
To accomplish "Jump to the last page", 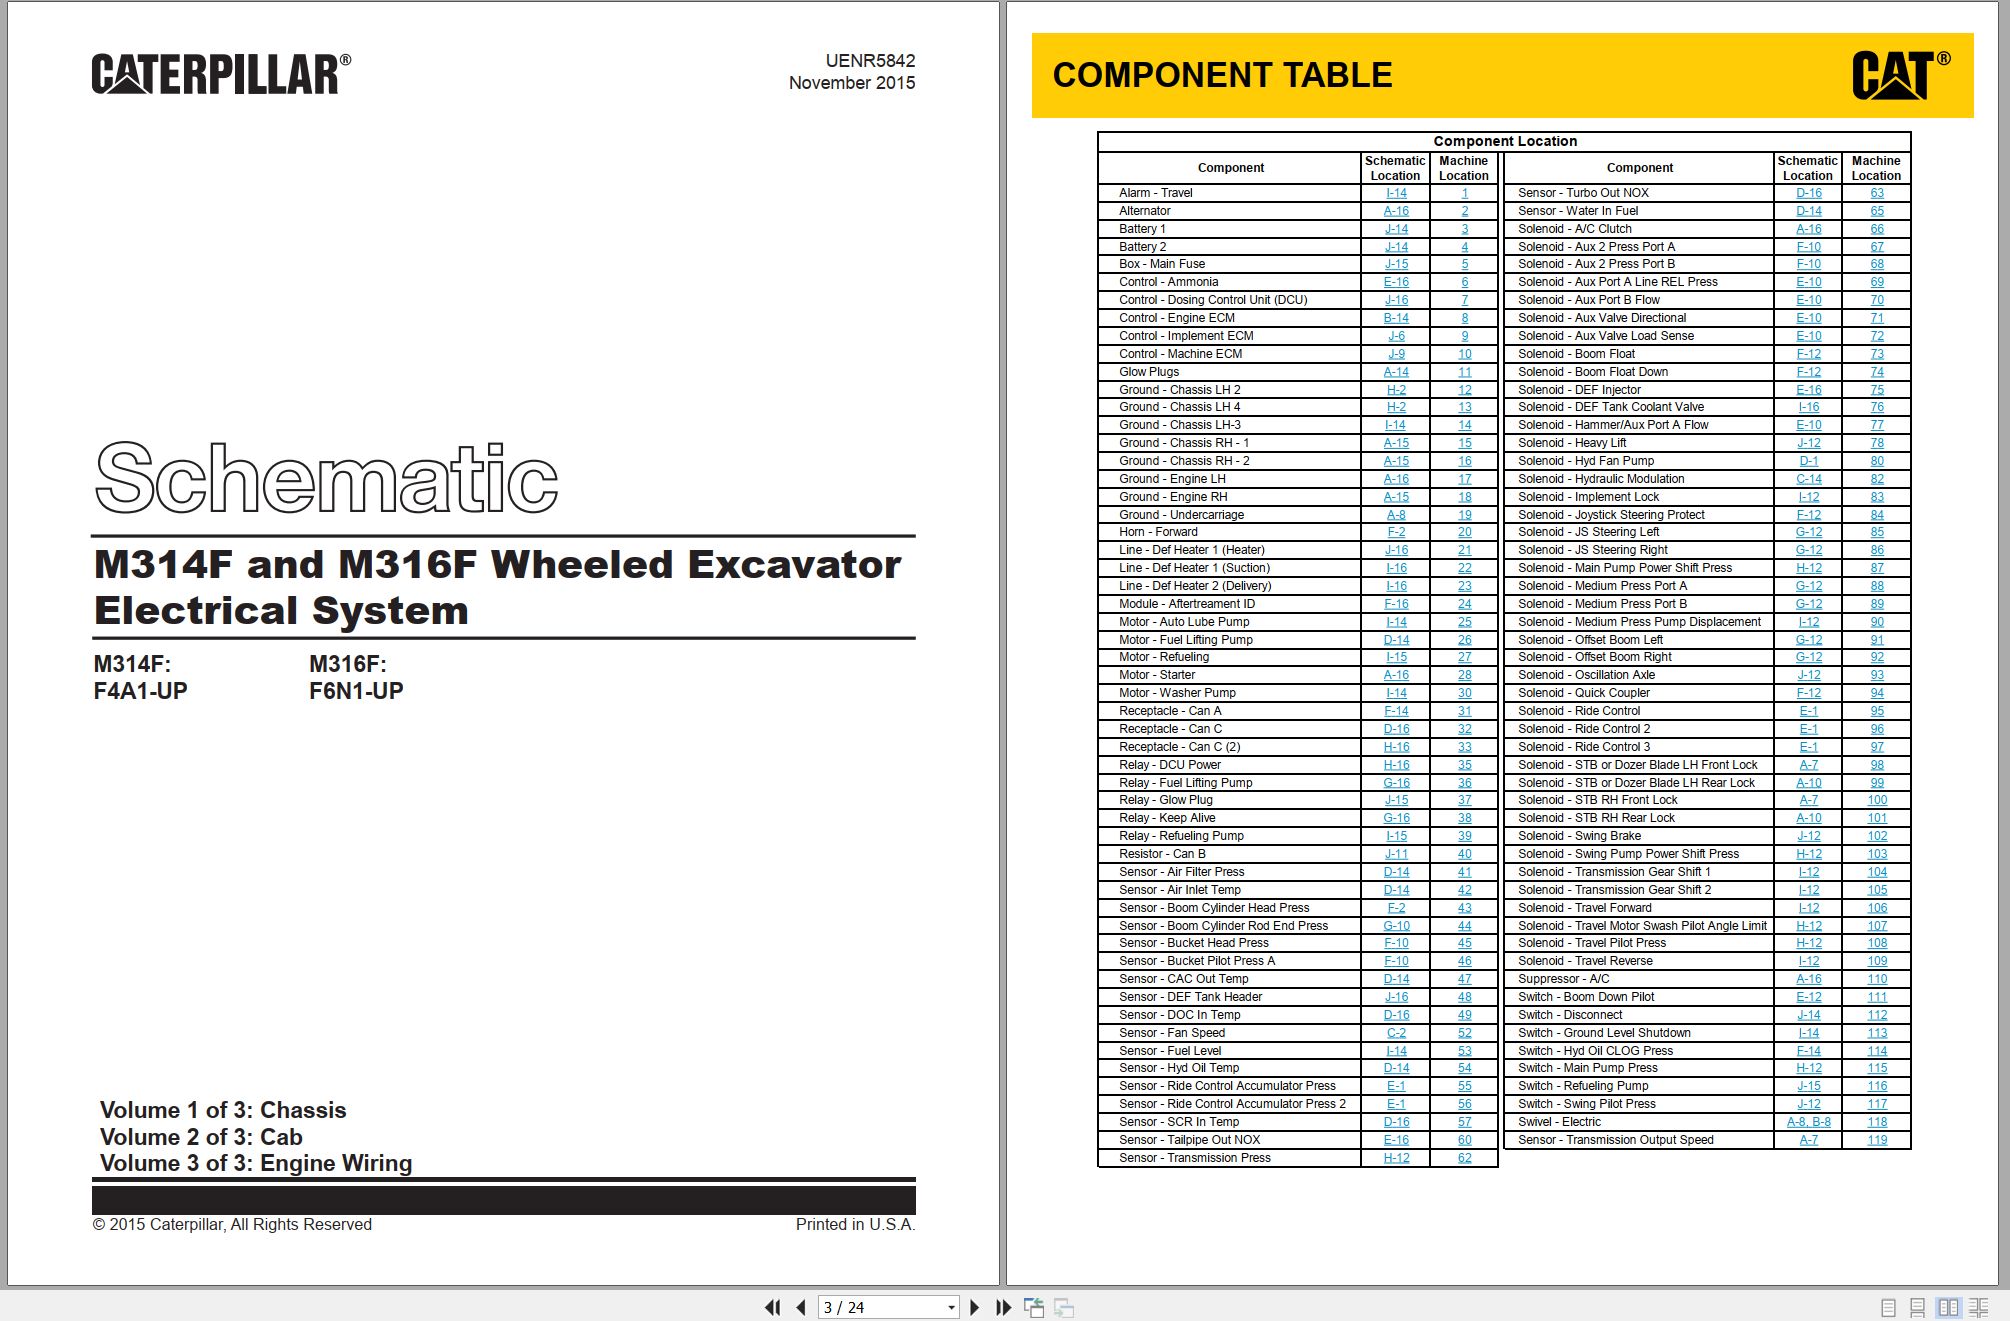I will coord(1003,1307).
